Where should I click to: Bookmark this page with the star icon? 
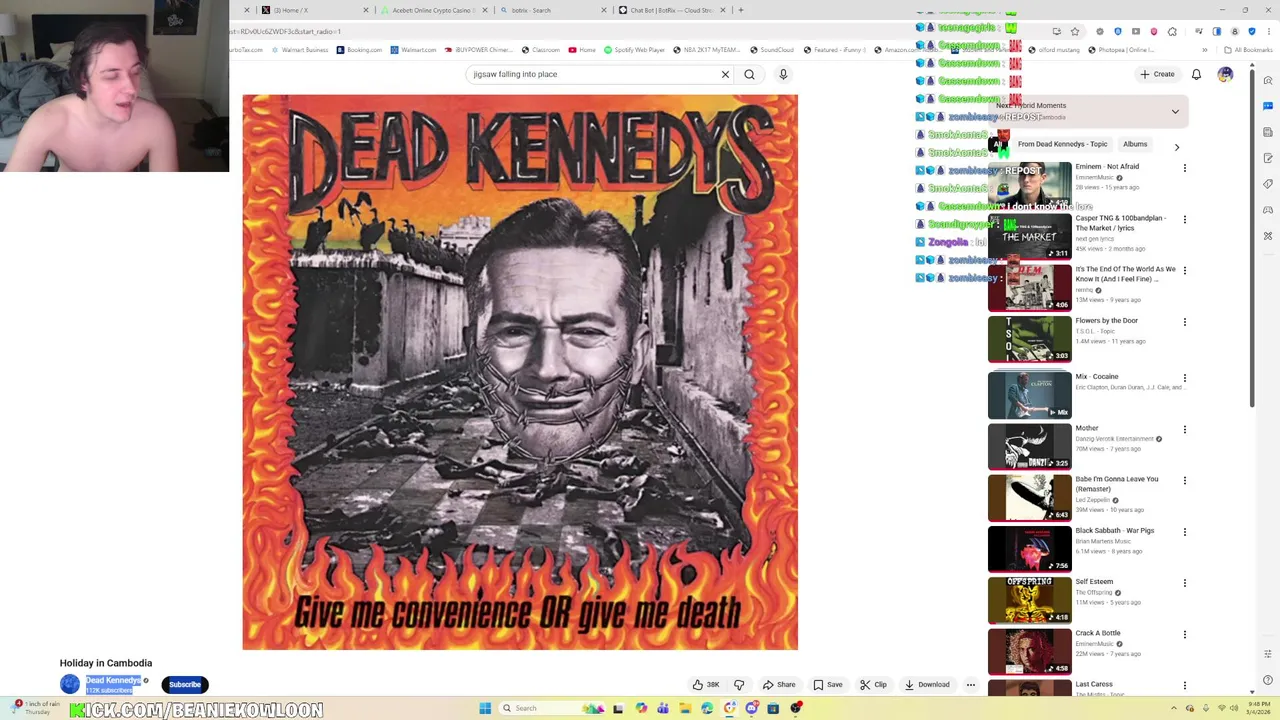point(1075,31)
